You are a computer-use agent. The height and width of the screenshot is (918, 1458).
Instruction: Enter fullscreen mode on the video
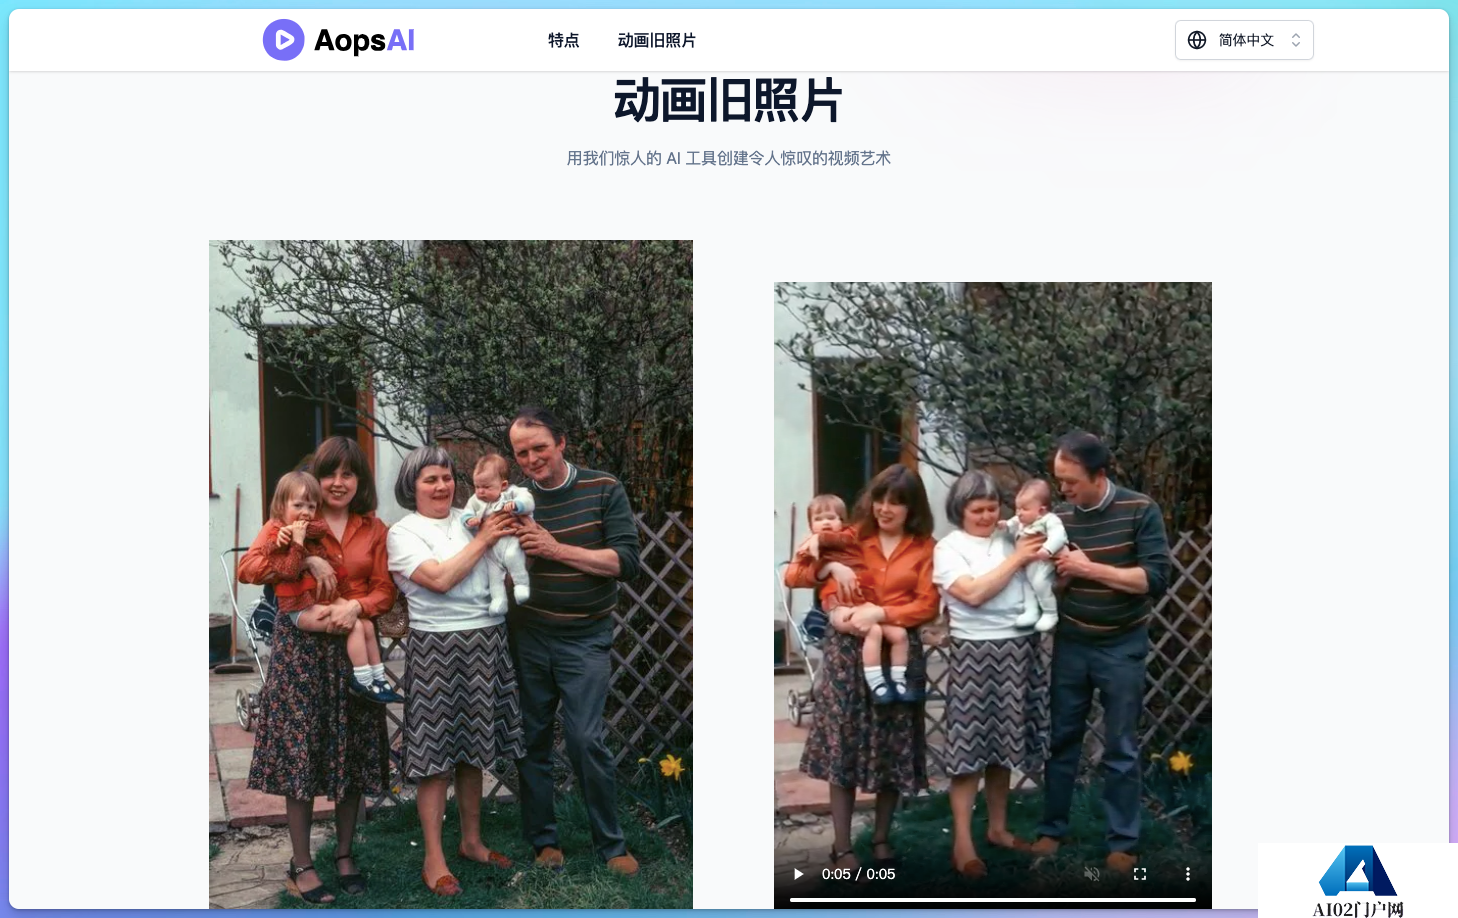click(x=1140, y=874)
